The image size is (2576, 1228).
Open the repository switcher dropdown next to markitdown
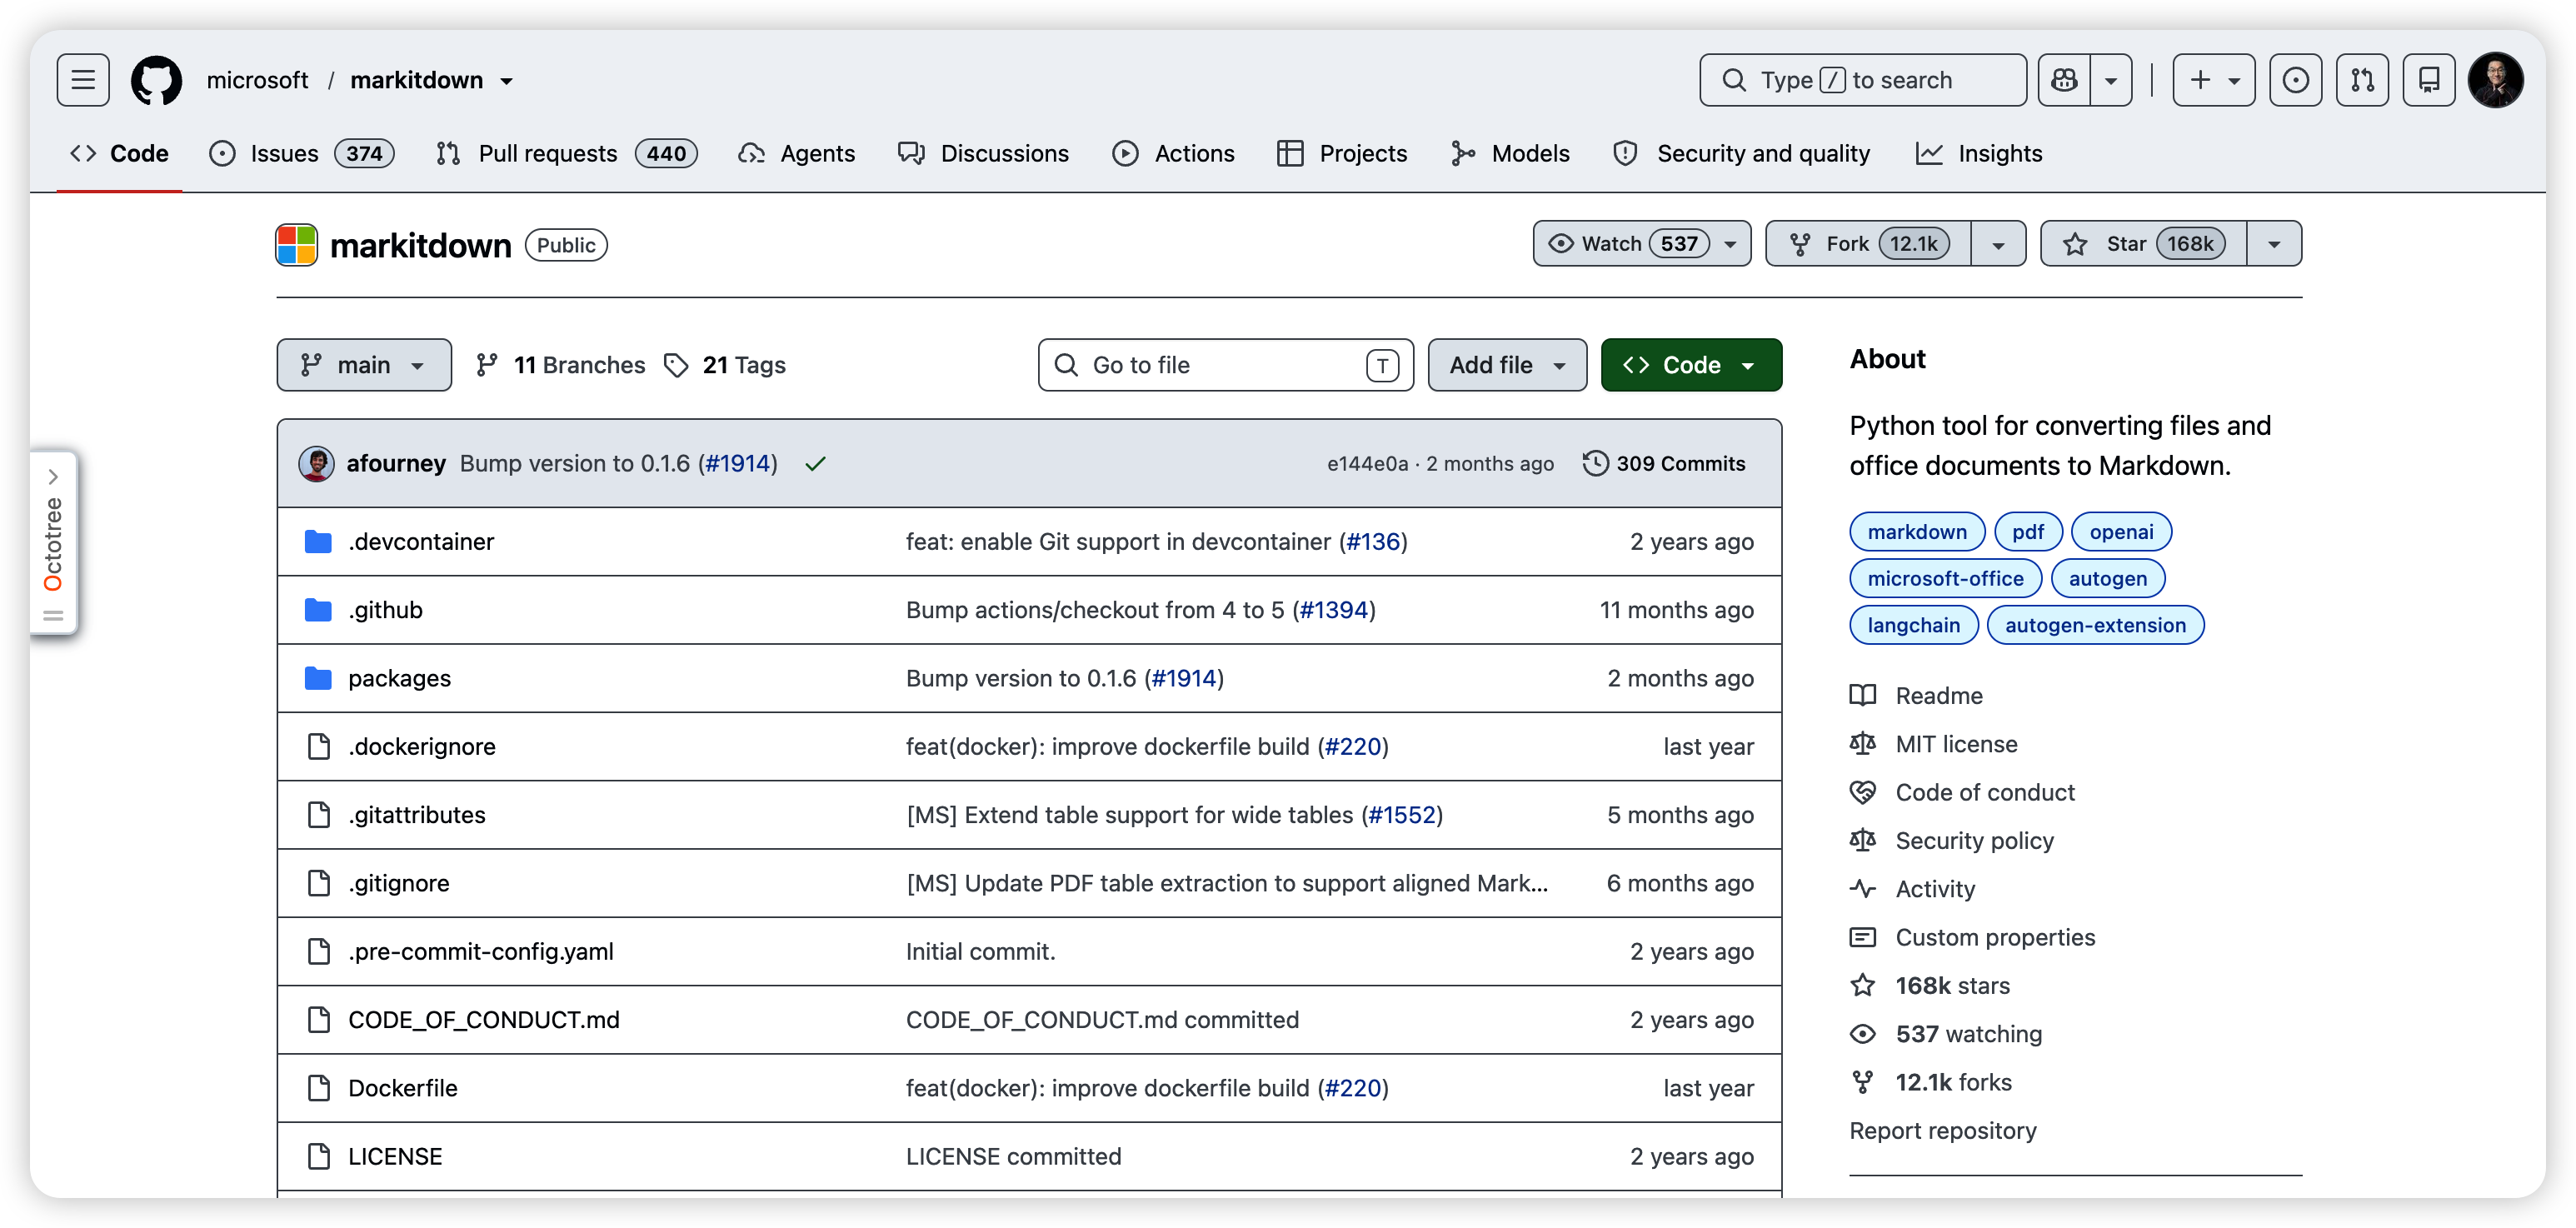coord(507,81)
